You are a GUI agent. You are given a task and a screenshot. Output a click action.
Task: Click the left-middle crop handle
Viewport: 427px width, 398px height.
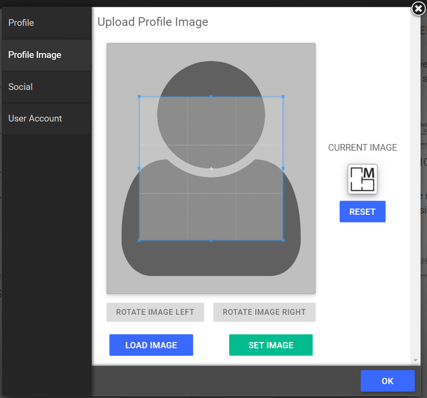click(139, 169)
